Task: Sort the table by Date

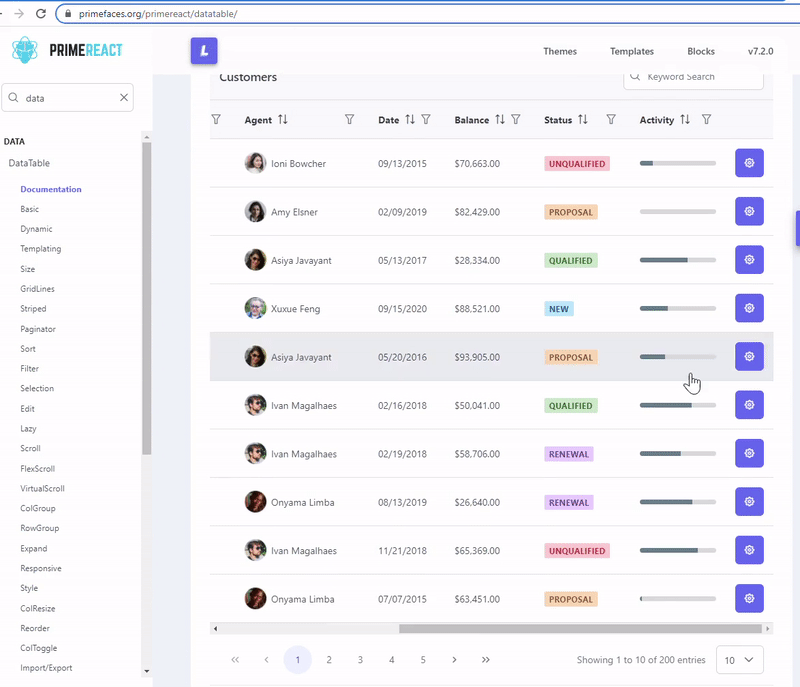Action: coord(410,119)
